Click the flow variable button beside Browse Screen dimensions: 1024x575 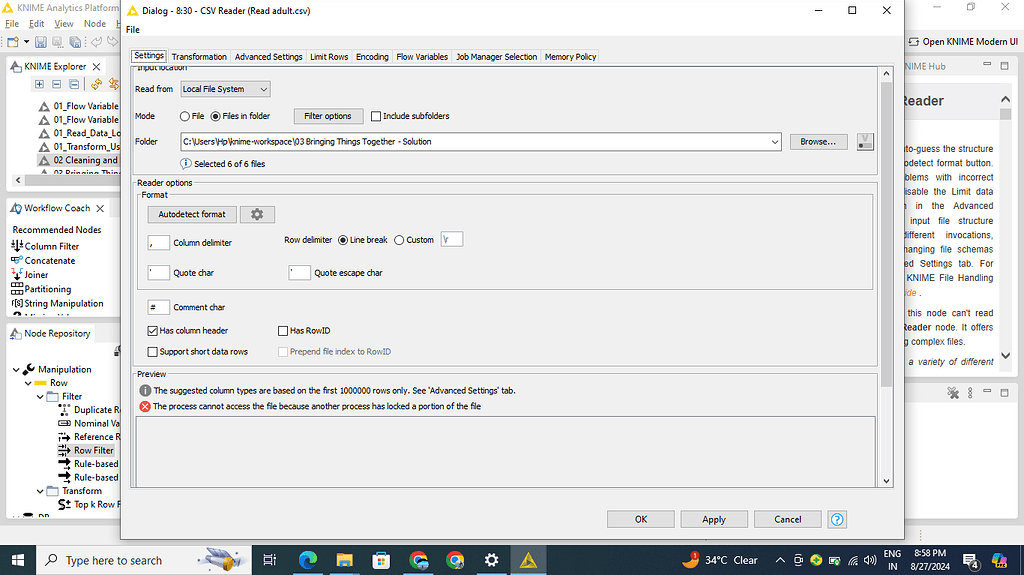coord(866,142)
